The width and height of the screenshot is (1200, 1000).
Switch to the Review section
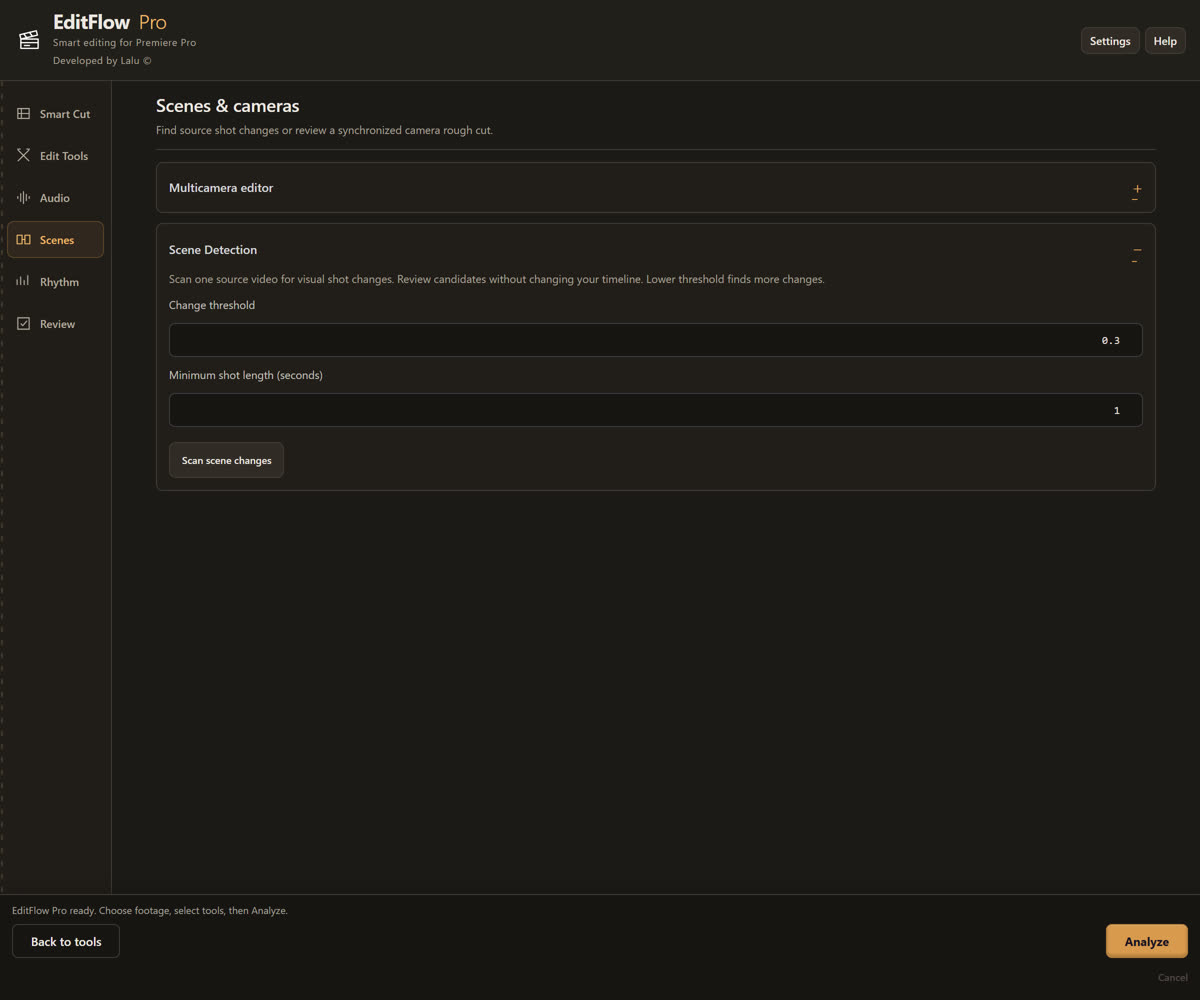[x=56, y=324]
